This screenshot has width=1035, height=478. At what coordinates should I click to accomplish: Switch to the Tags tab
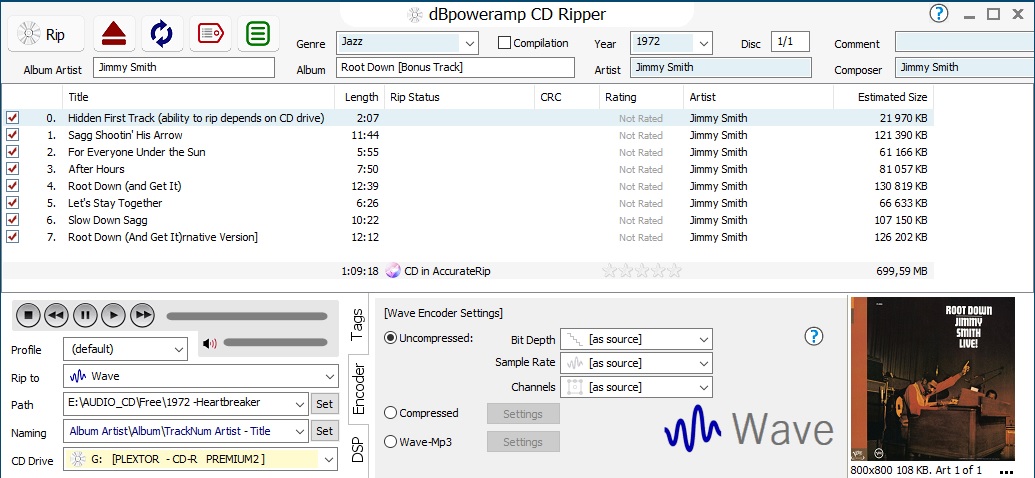pos(358,324)
